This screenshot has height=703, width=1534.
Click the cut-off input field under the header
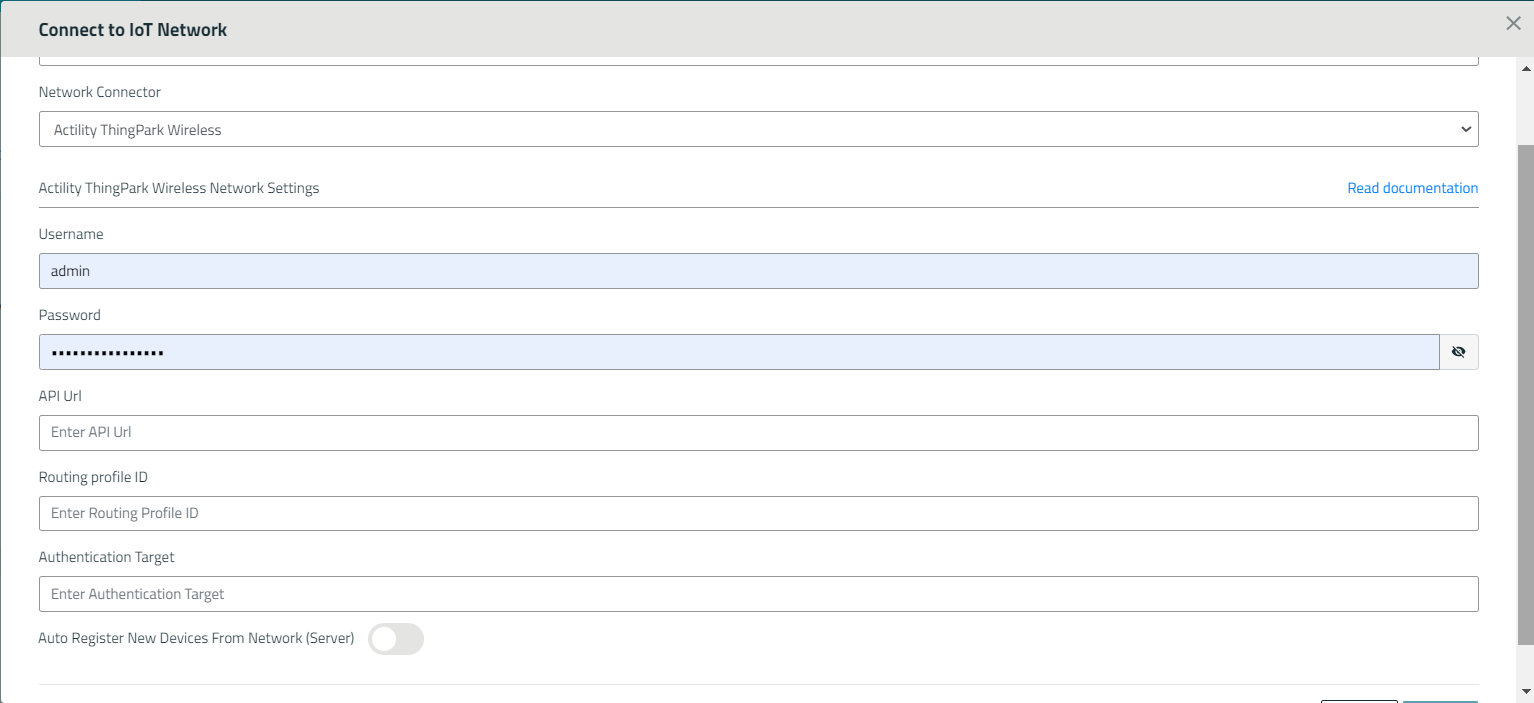coord(758,62)
